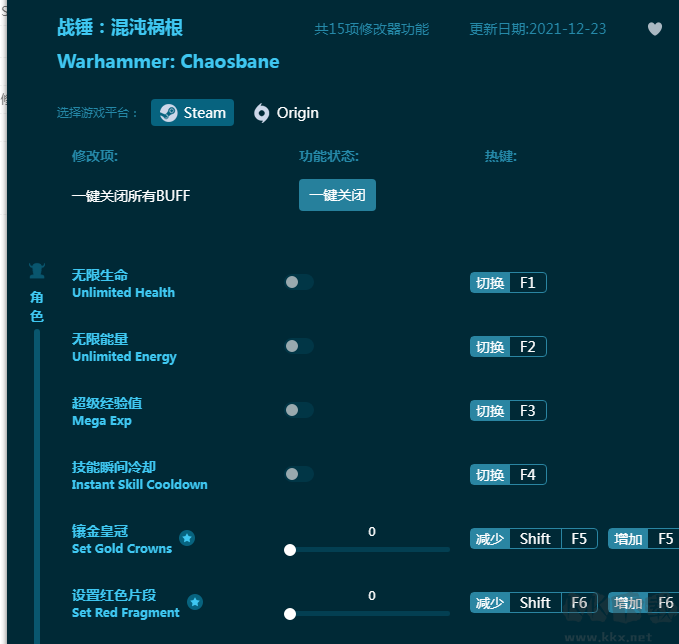Click the Set Gold Crowns slider handle
Image resolution: width=679 pixels, height=644 pixels.
[x=290, y=550]
